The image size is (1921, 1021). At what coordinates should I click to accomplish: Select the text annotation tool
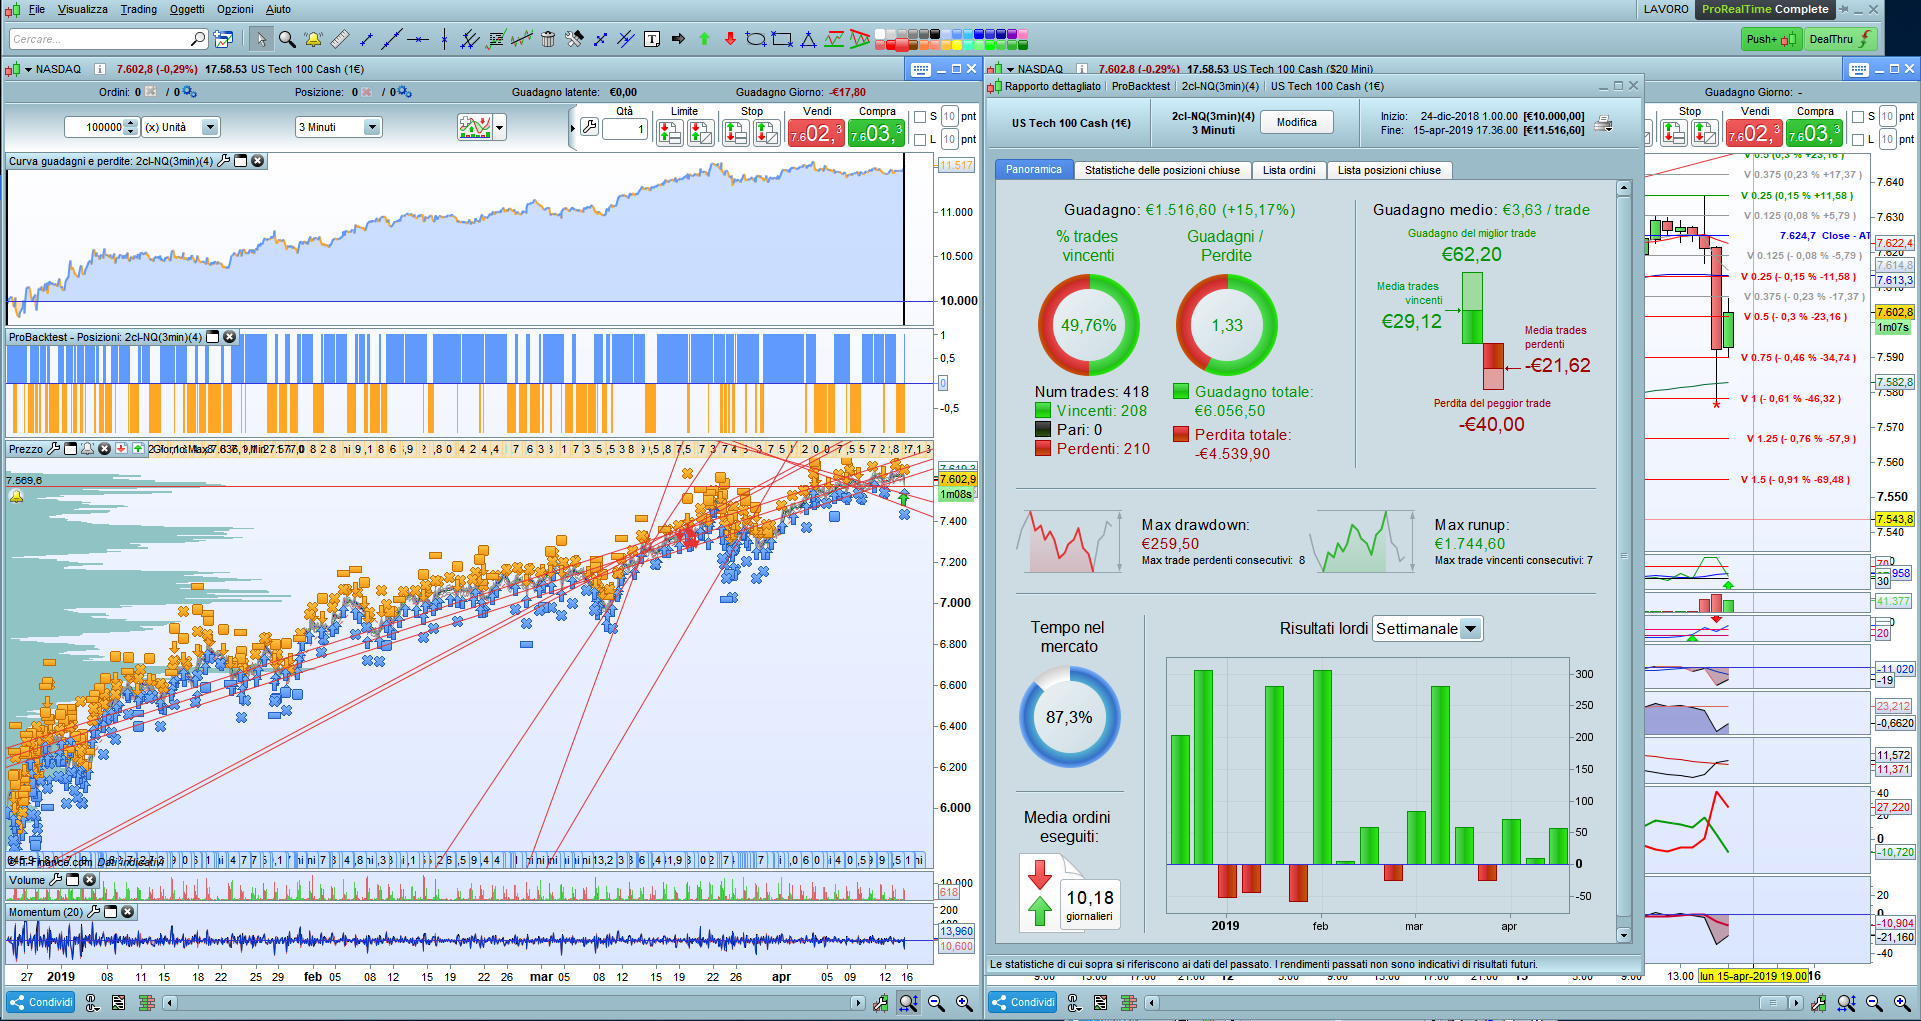[652, 39]
